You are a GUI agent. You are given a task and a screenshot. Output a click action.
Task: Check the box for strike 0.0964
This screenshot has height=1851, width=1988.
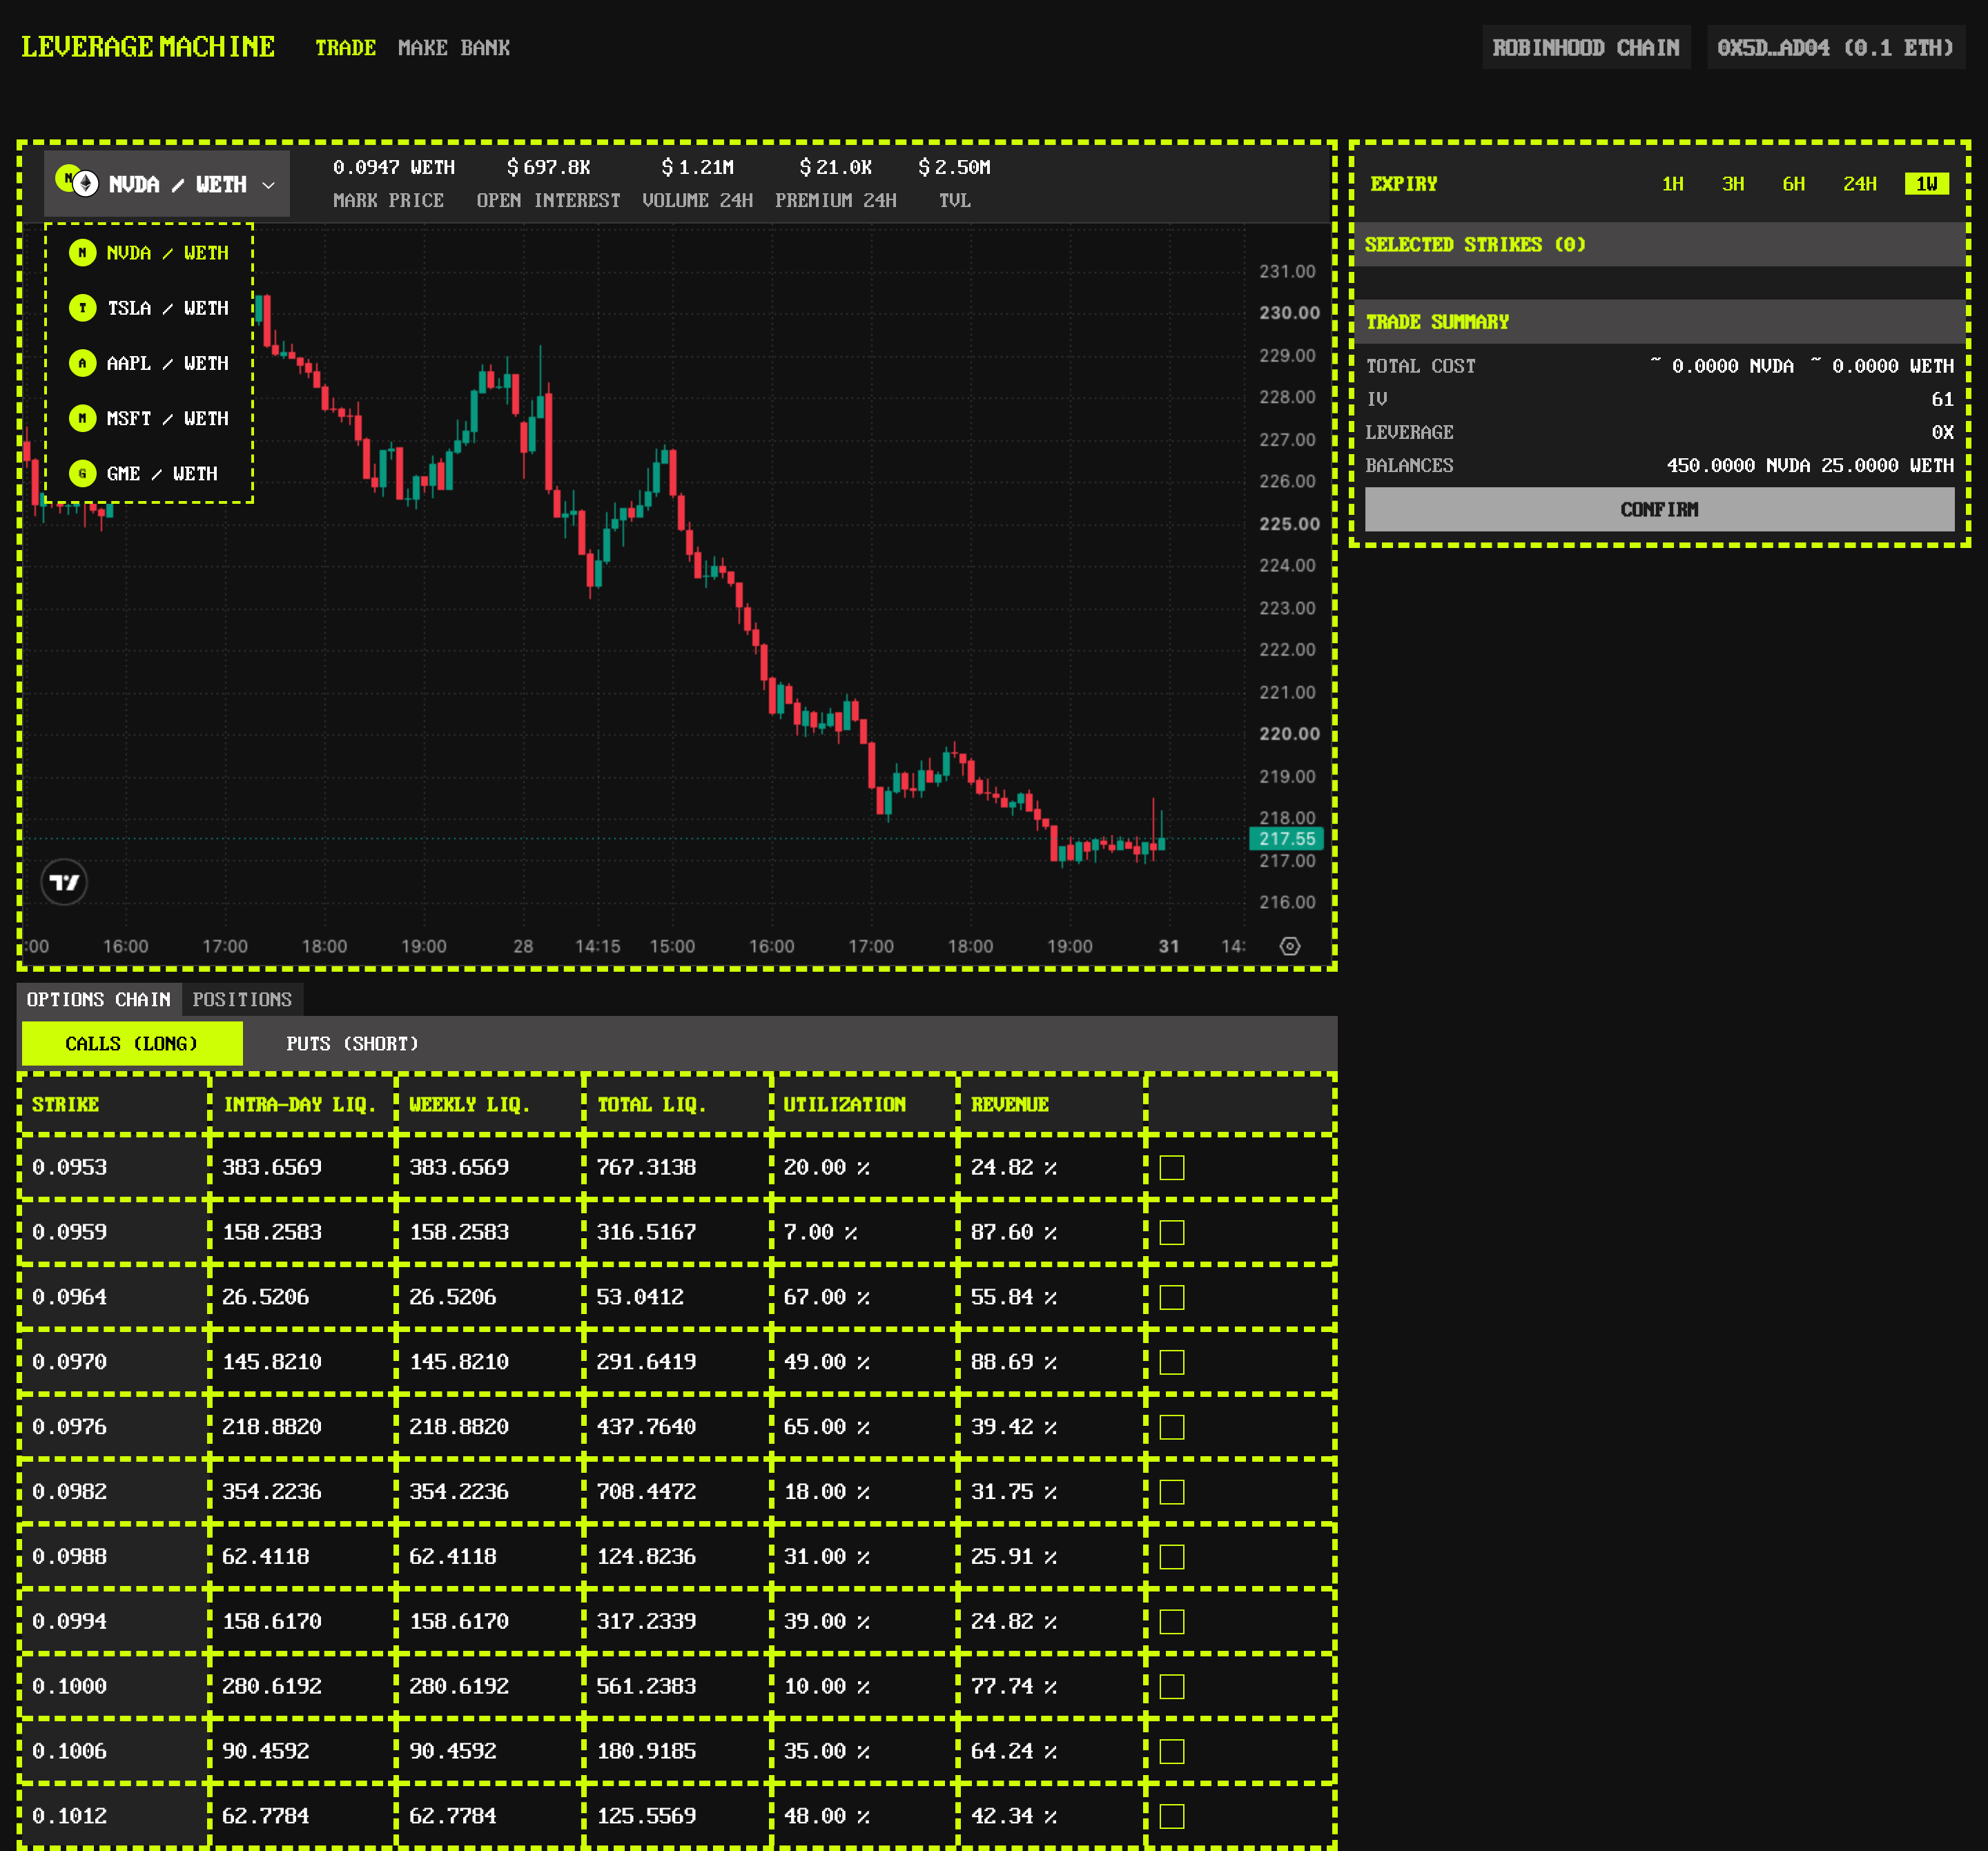pos(1172,1298)
